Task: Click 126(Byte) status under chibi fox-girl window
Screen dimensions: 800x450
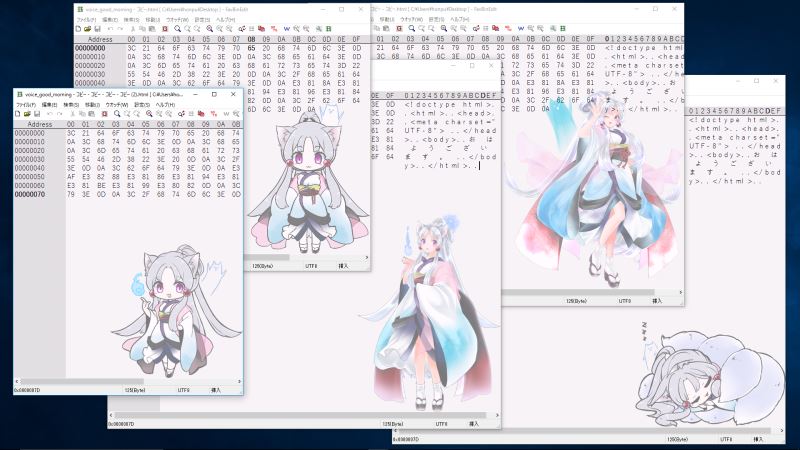Action: (x=262, y=266)
